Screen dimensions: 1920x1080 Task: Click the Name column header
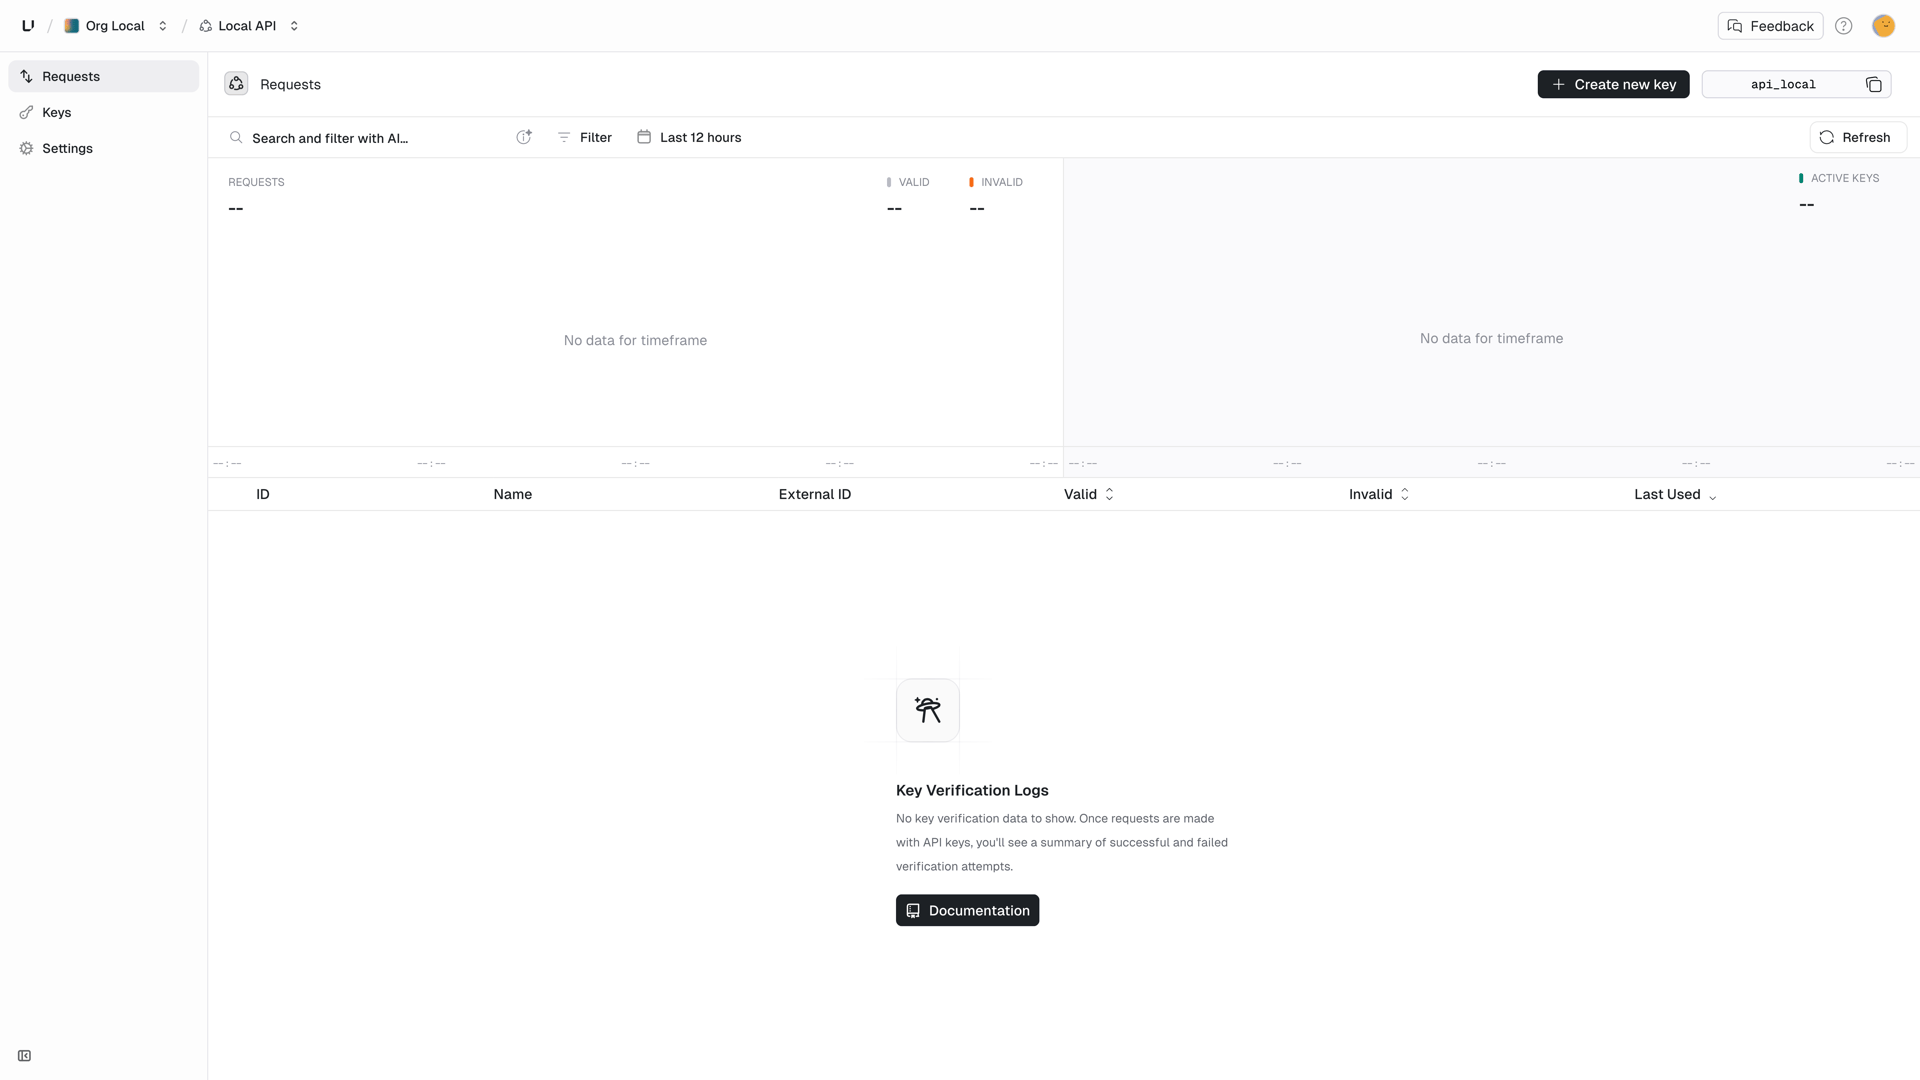tap(513, 494)
